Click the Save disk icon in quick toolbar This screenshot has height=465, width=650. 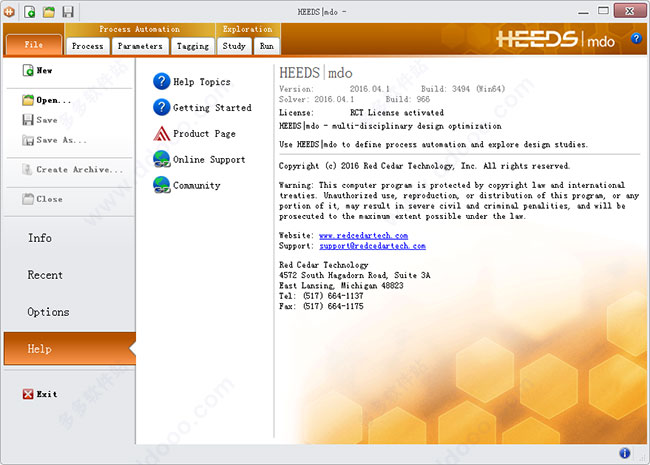68,12
